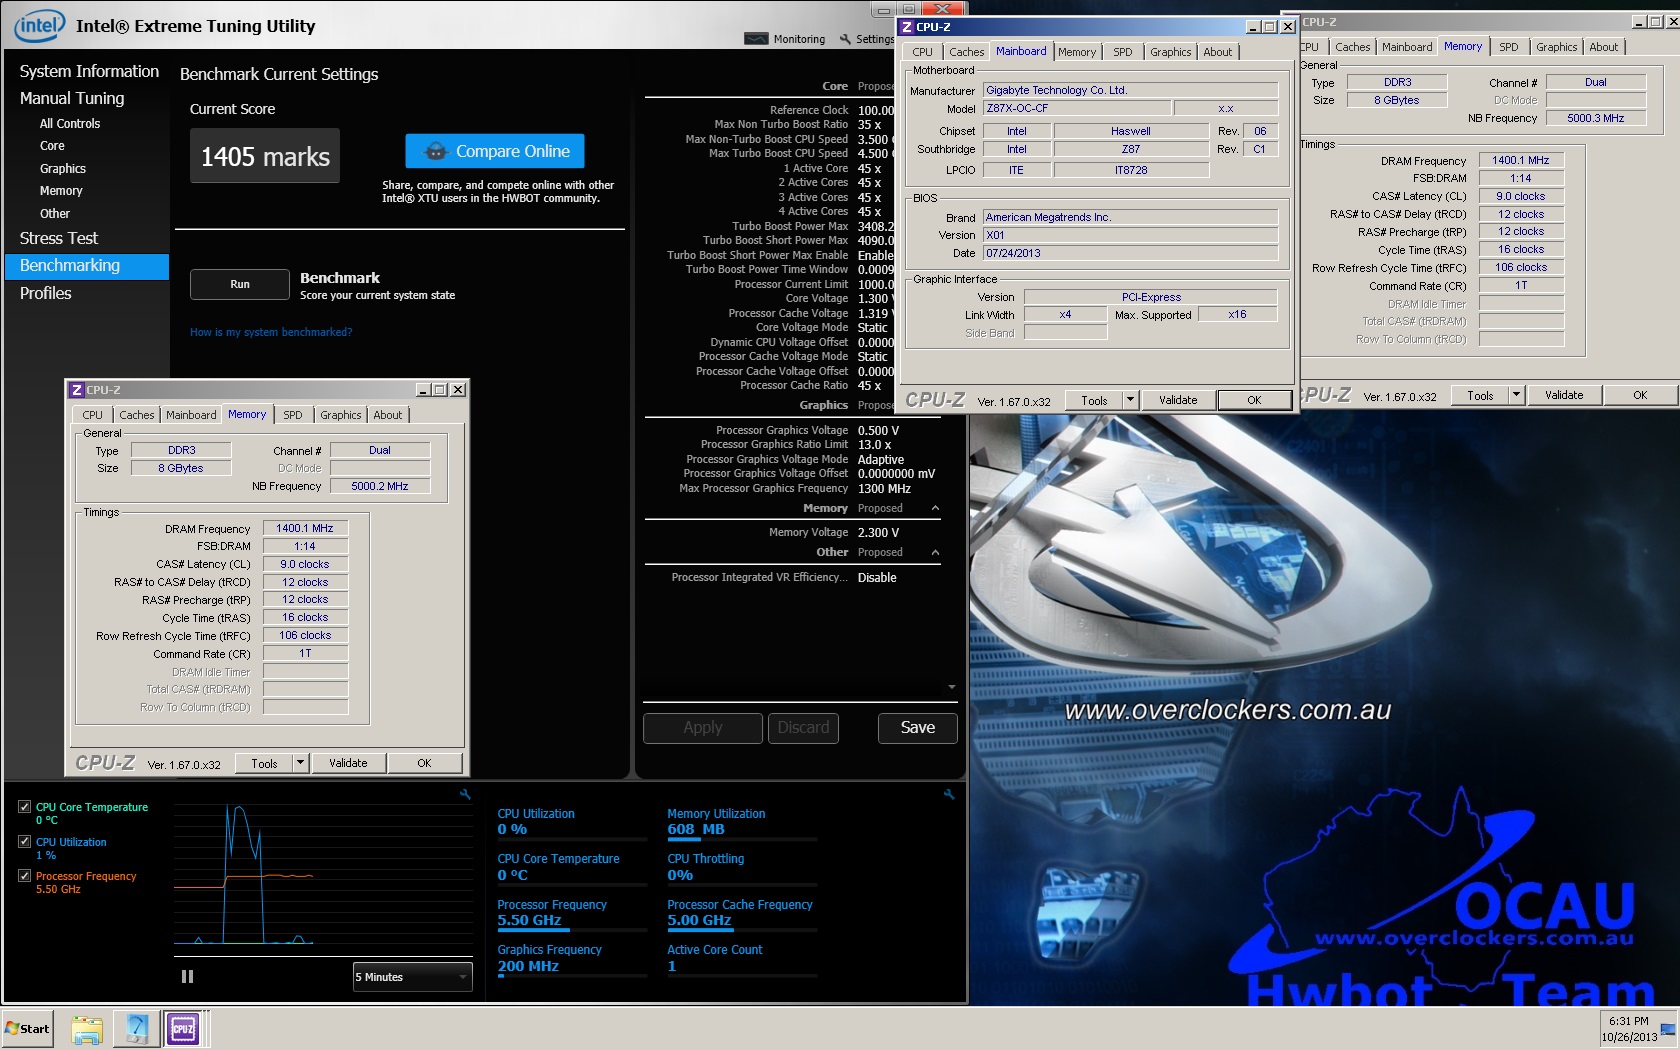Screen dimensions: 1680x1050
Task: Switch to SPD tab in bottom-left CPU-Z
Action: pyautogui.click(x=293, y=415)
